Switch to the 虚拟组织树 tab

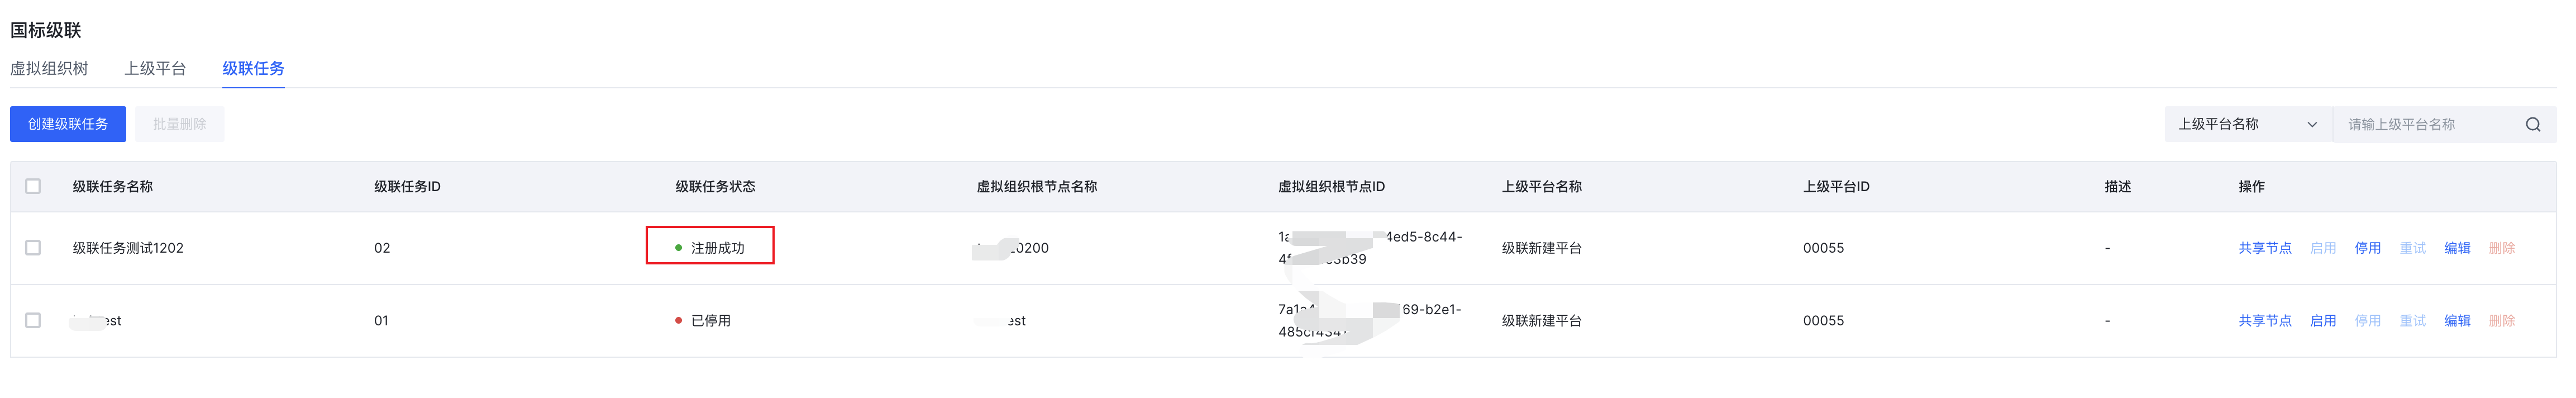(49, 69)
